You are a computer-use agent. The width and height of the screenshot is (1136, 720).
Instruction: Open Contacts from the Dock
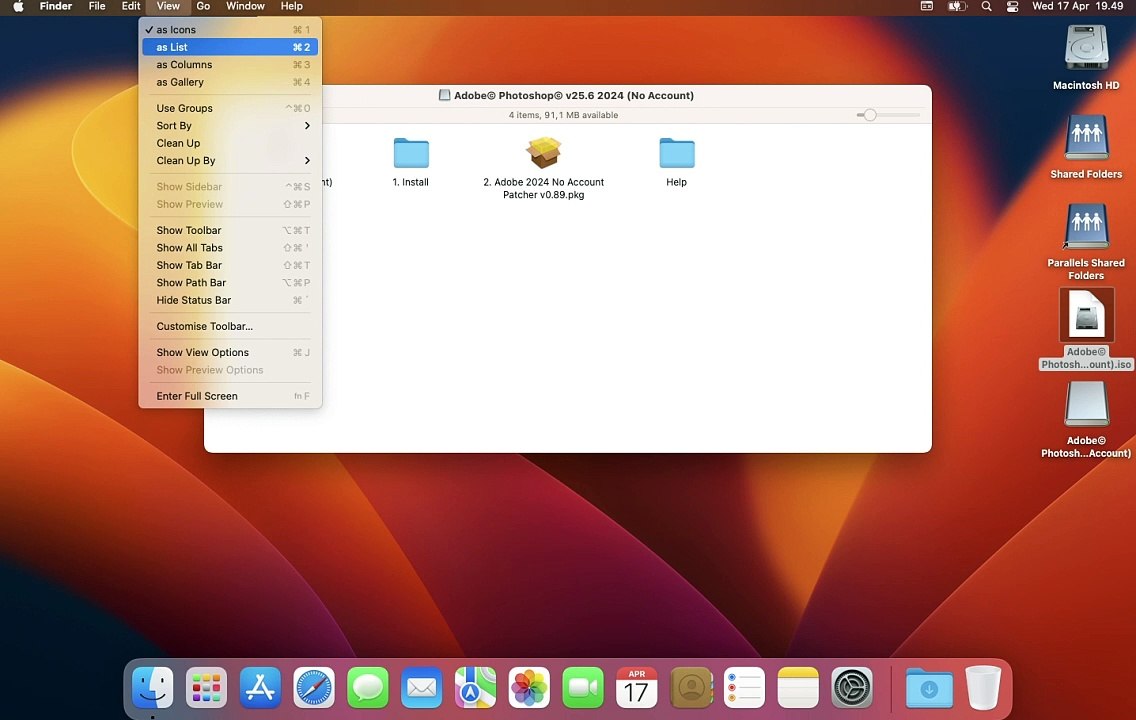(x=690, y=687)
